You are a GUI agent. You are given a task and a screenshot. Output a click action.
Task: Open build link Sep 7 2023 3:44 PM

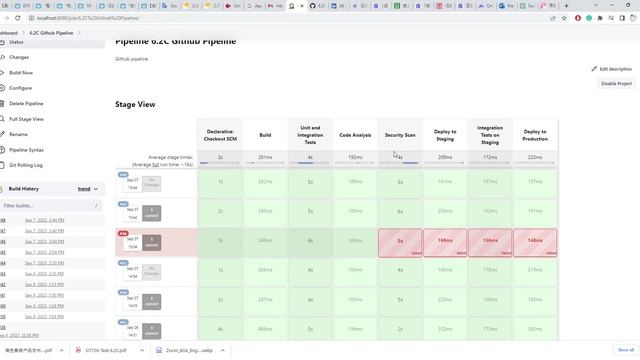tap(44, 220)
